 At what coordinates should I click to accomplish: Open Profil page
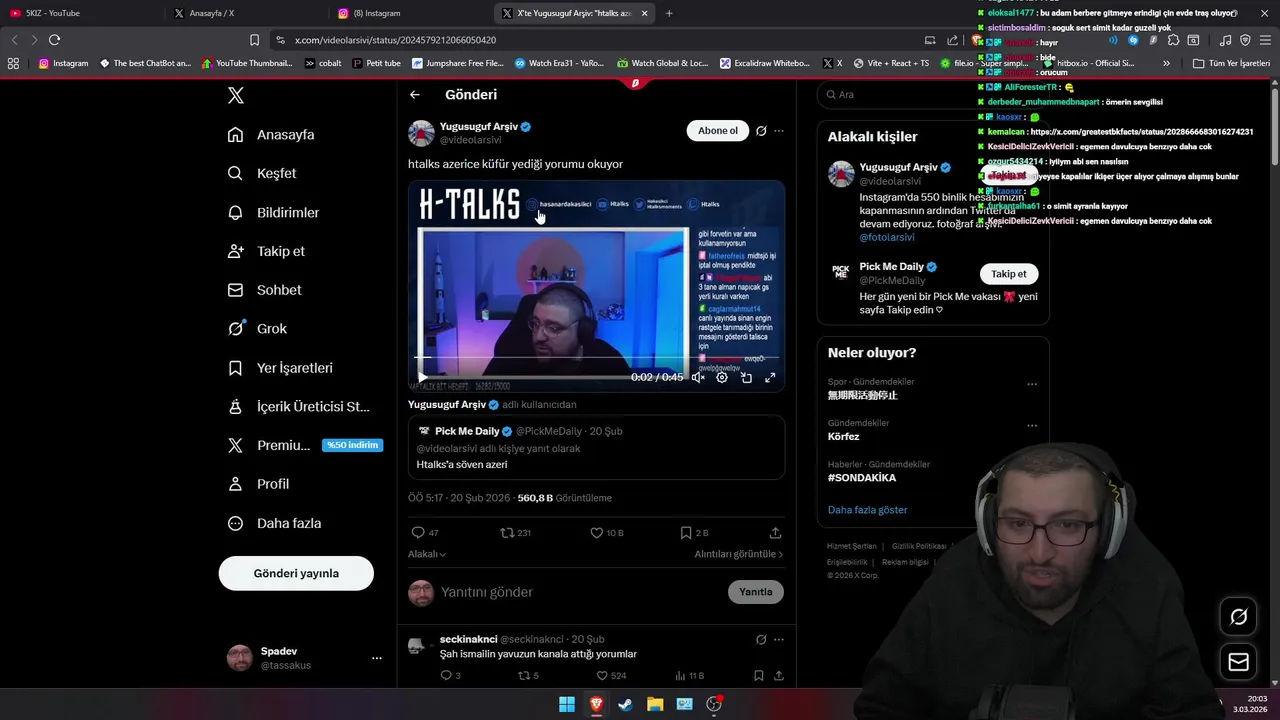tap(258, 484)
